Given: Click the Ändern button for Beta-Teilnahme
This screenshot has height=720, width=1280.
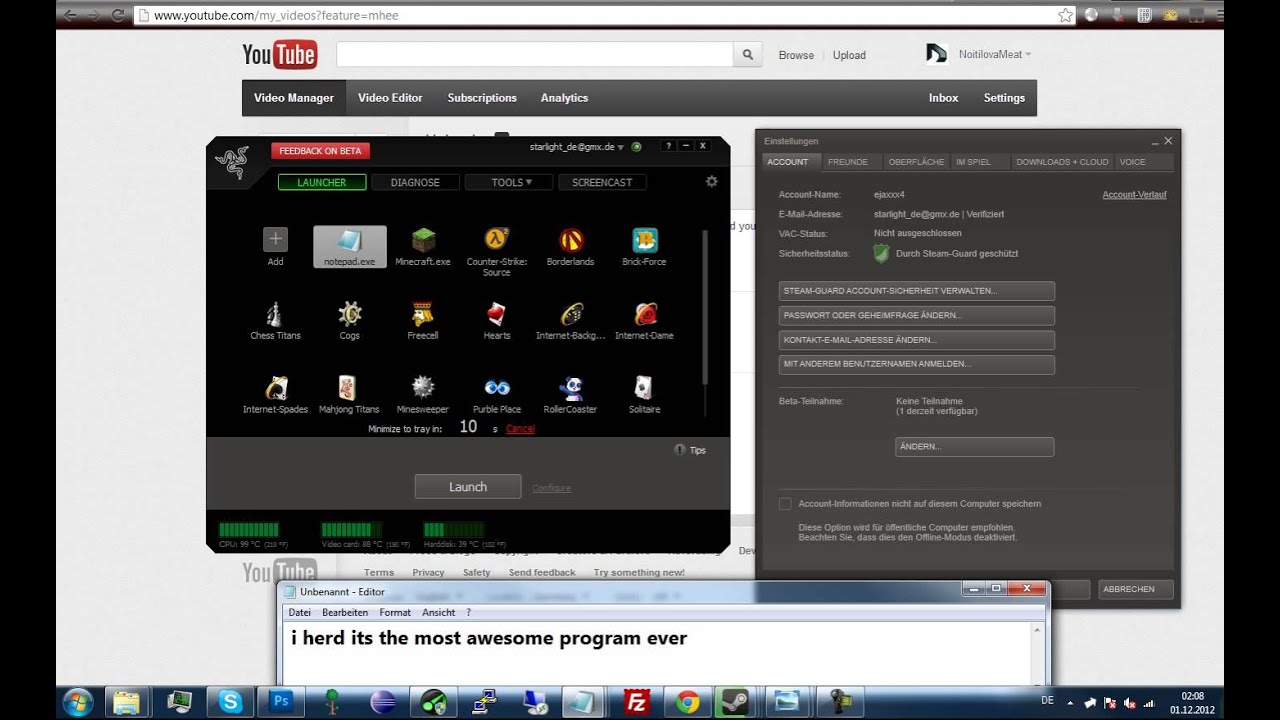Looking at the screenshot, I should 974,447.
